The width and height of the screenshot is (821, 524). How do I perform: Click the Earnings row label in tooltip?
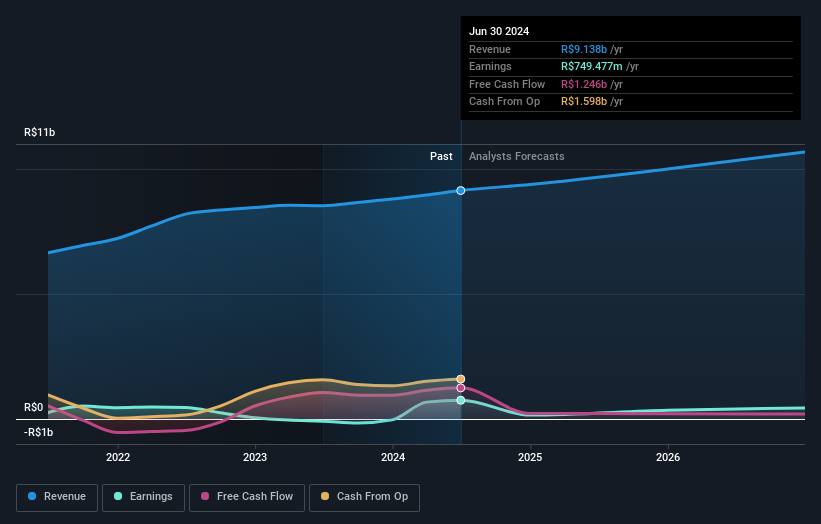pyautogui.click(x=490, y=66)
